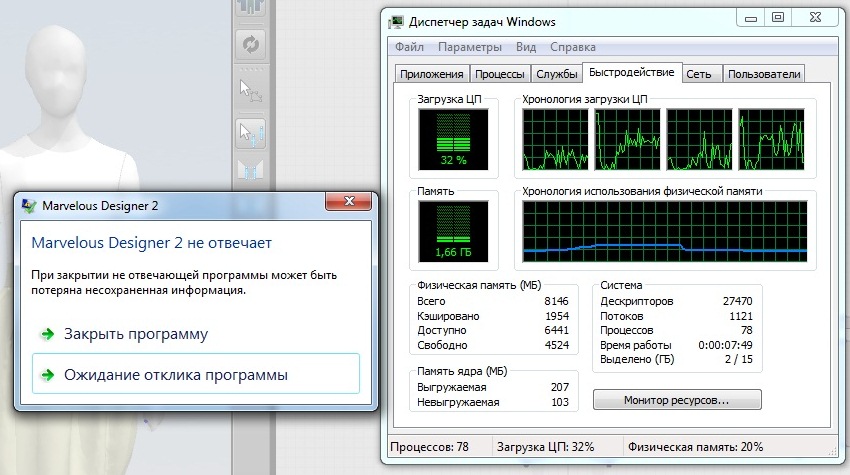Click the Всего value 8146

[x=557, y=301]
